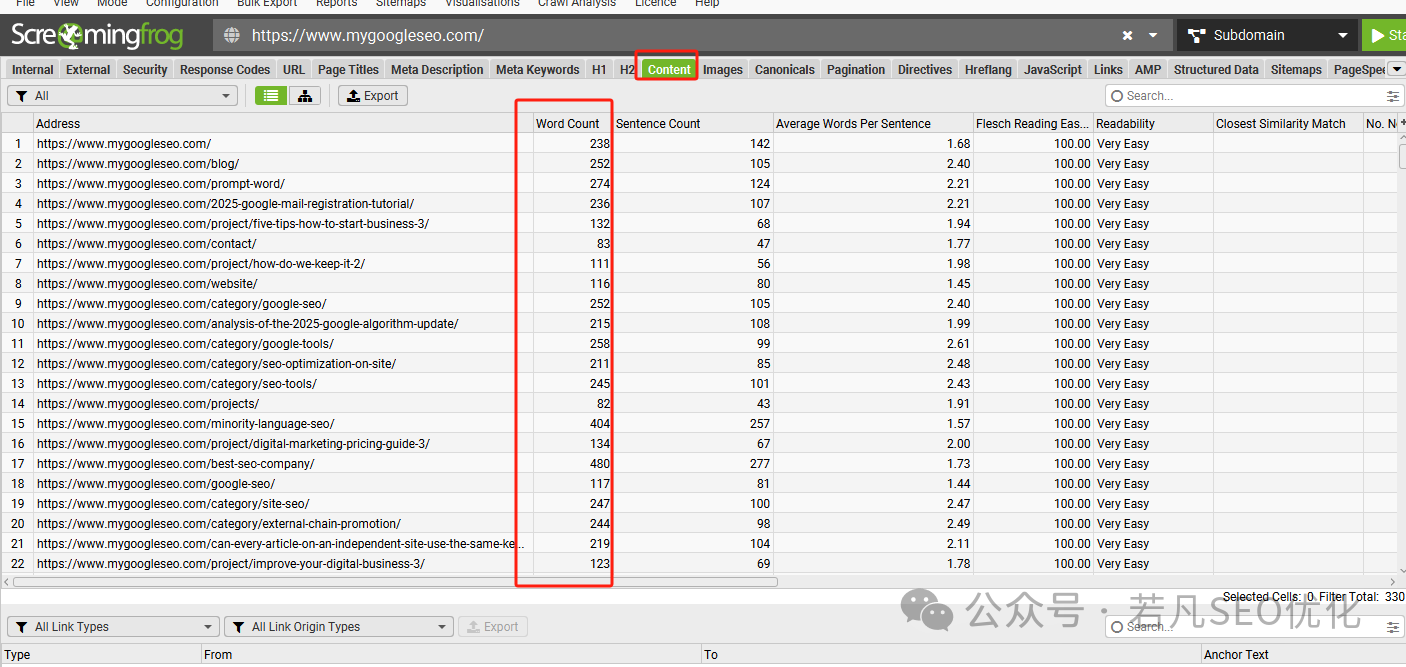The height and width of the screenshot is (667, 1406).
Task: Add columns with the plus icon
Action: tap(1401, 124)
